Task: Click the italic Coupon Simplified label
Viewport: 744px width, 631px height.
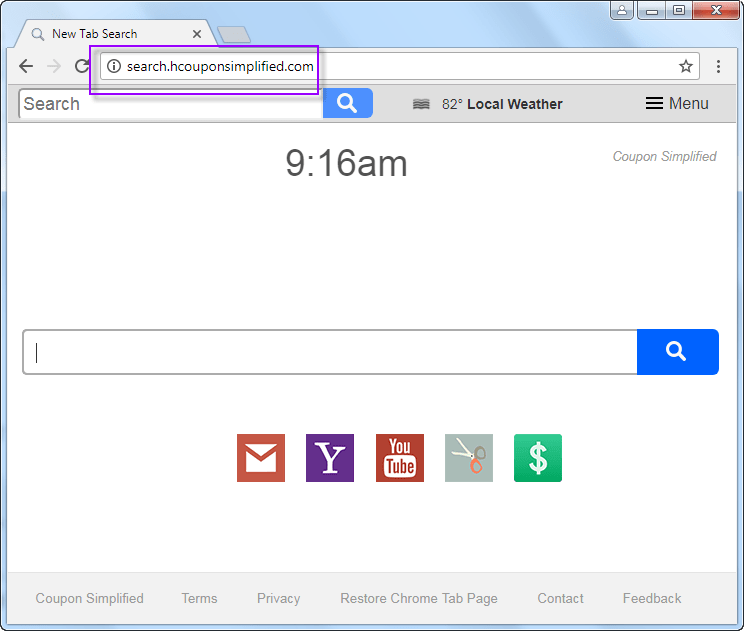Action: tap(664, 156)
